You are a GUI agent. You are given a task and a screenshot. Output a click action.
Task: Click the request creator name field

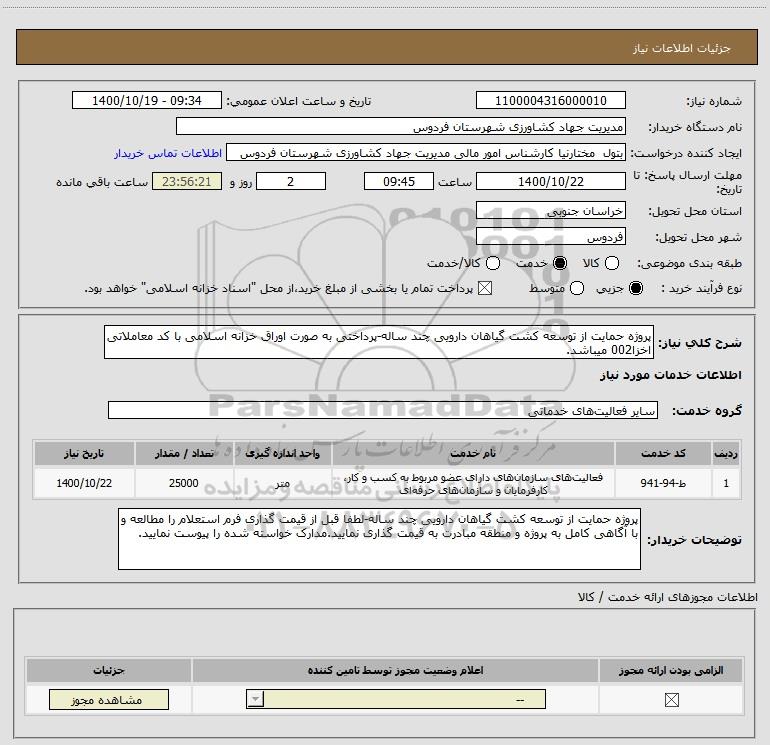tap(426, 153)
